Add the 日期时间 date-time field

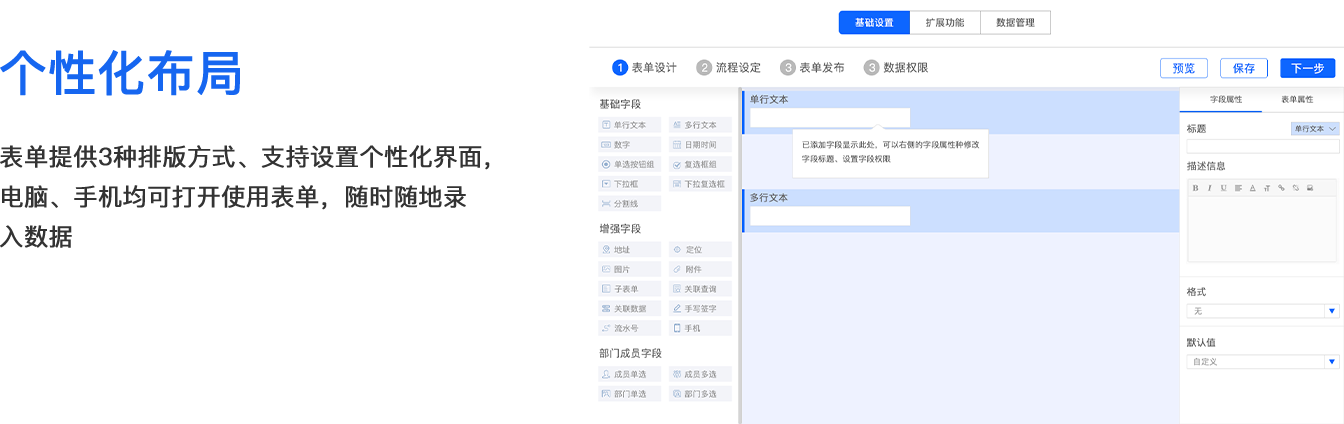pos(700,145)
